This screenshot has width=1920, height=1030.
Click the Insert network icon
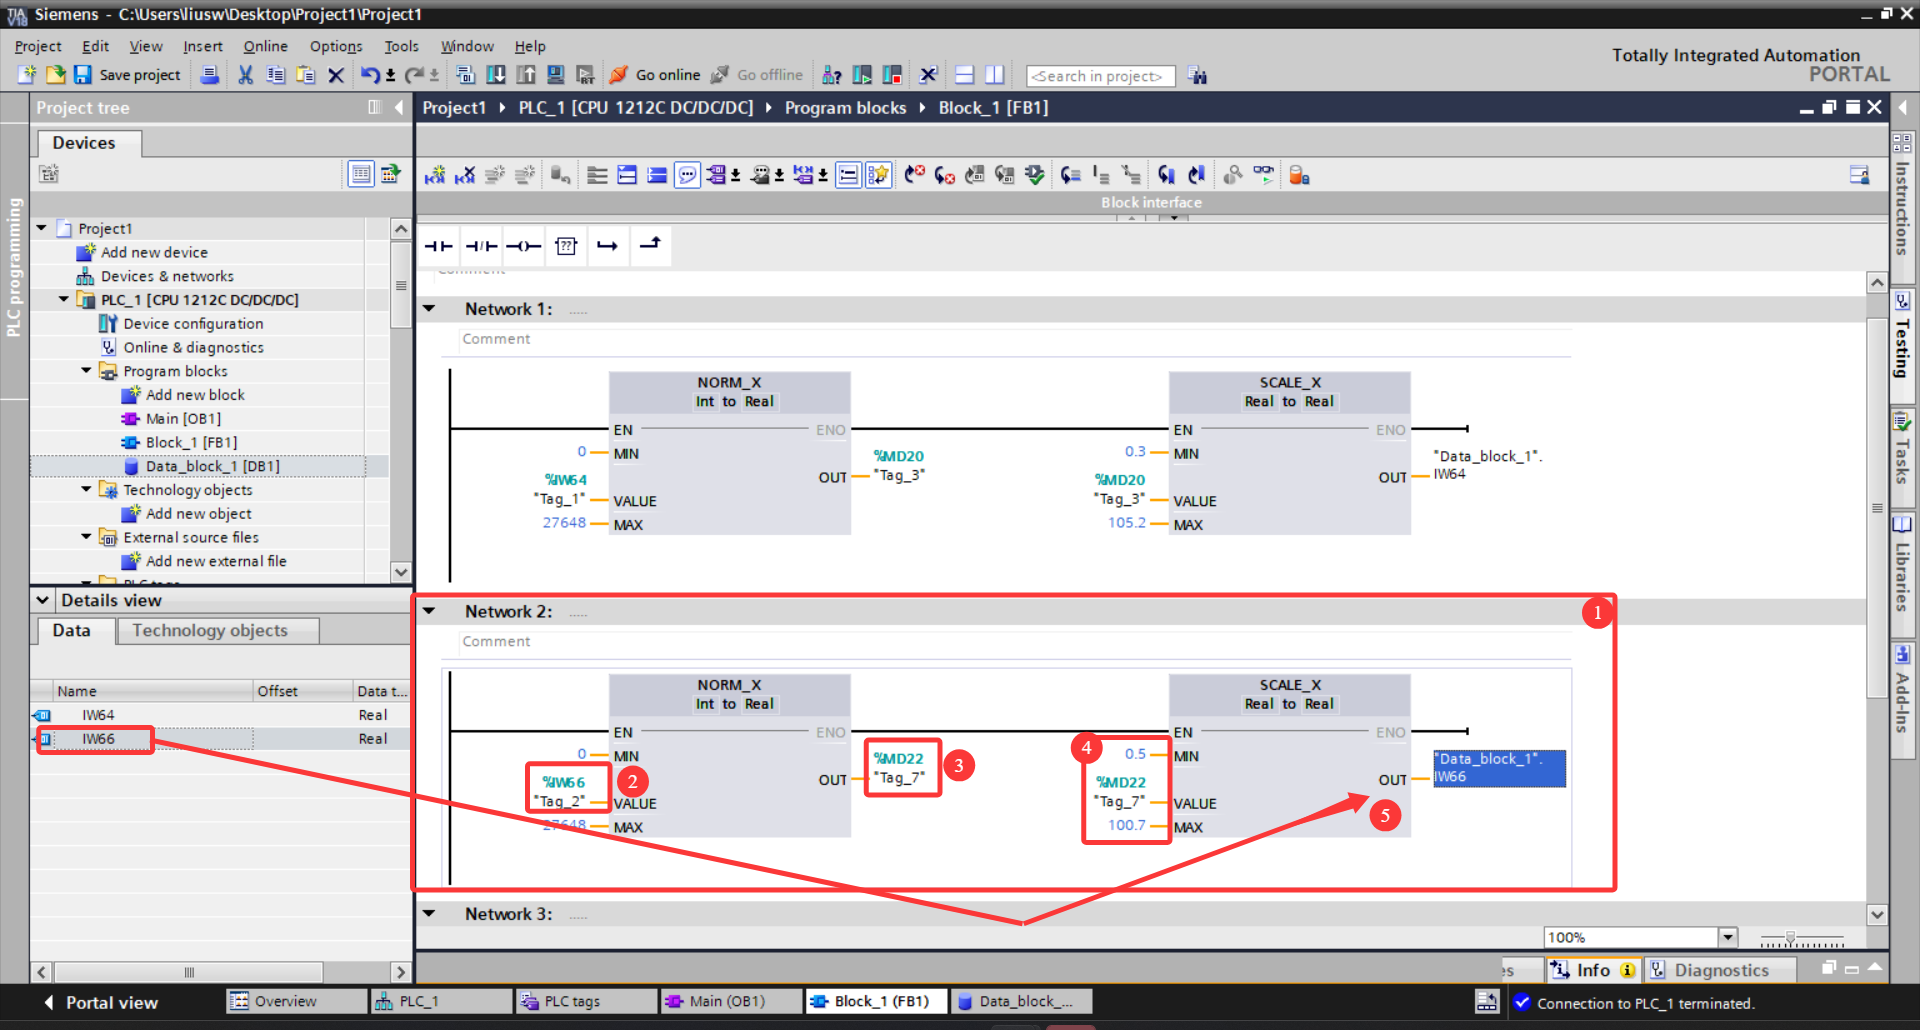(434, 175)
